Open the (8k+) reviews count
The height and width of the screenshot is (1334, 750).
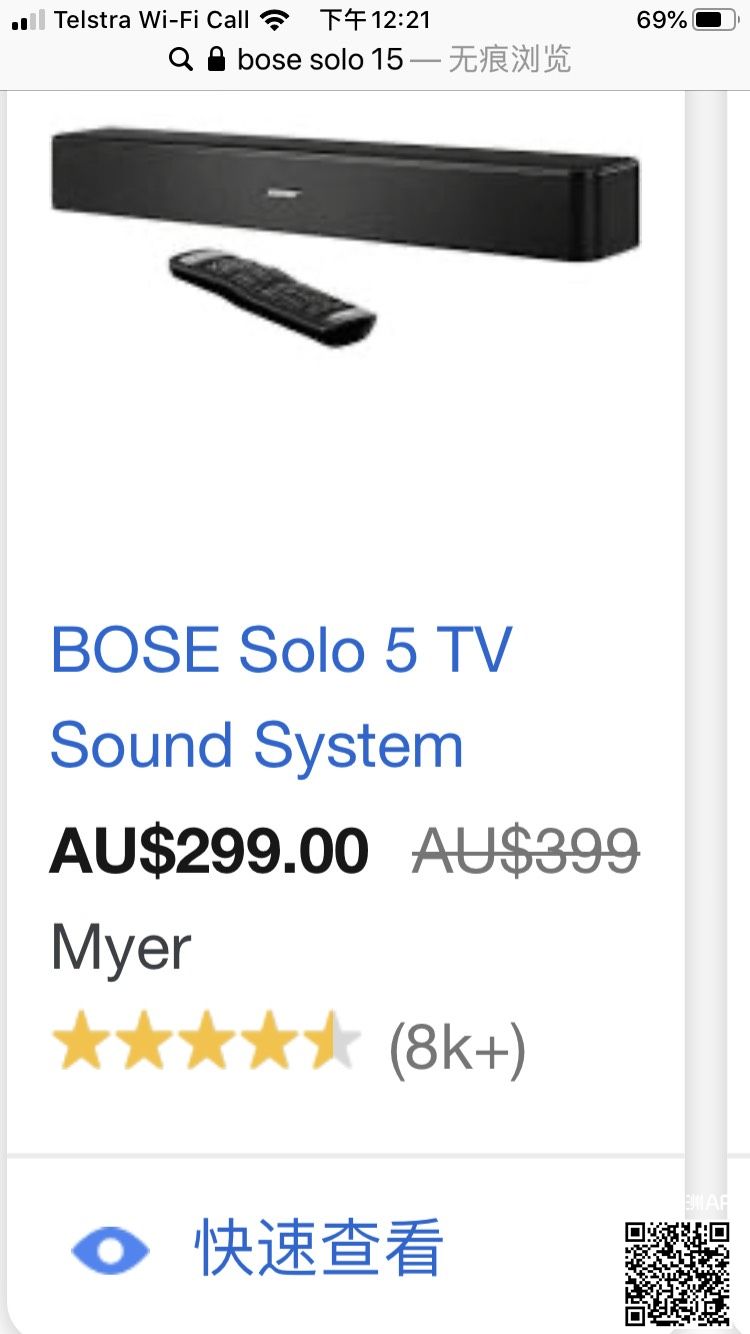tap(457, 1047)
